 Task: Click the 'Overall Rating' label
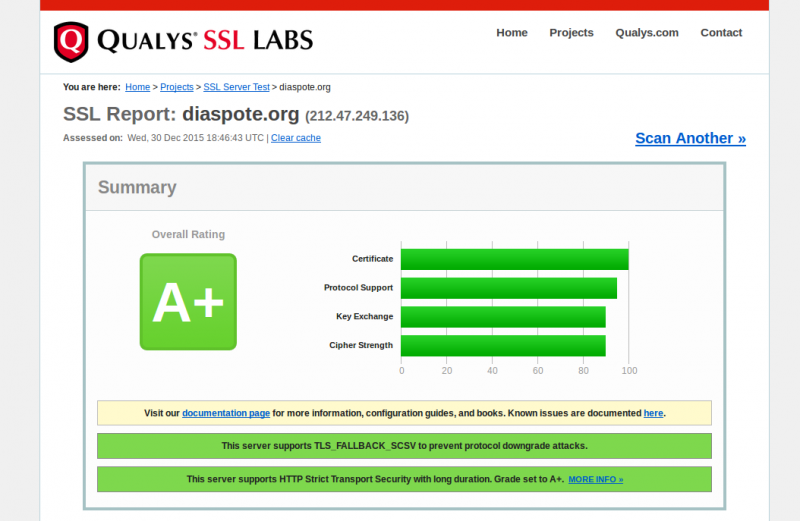click(188, 234)
